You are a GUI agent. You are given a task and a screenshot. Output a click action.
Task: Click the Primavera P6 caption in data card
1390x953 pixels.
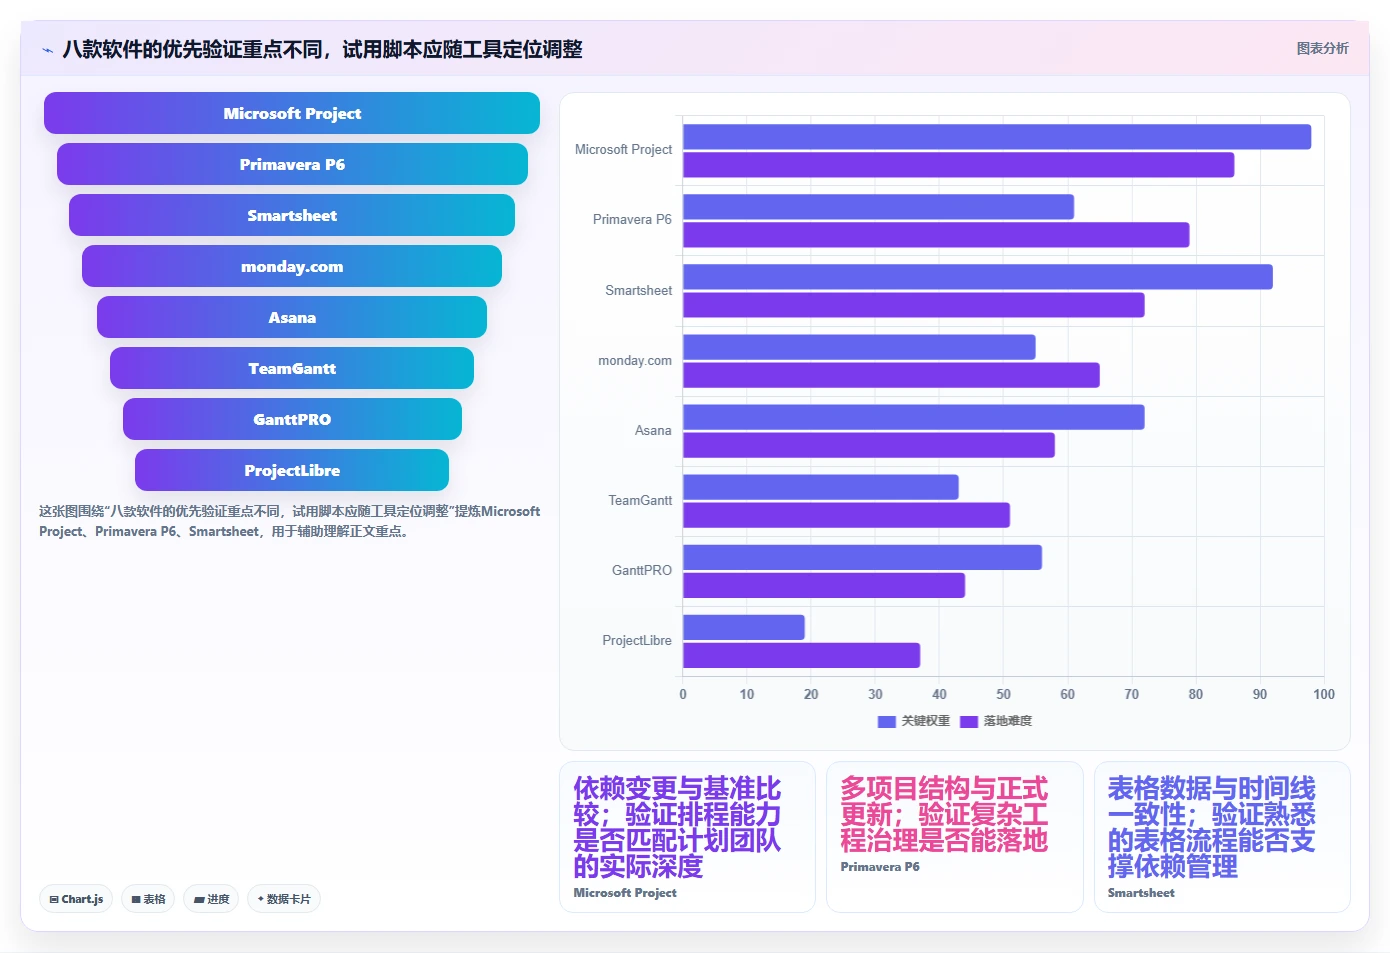(880, 867)
